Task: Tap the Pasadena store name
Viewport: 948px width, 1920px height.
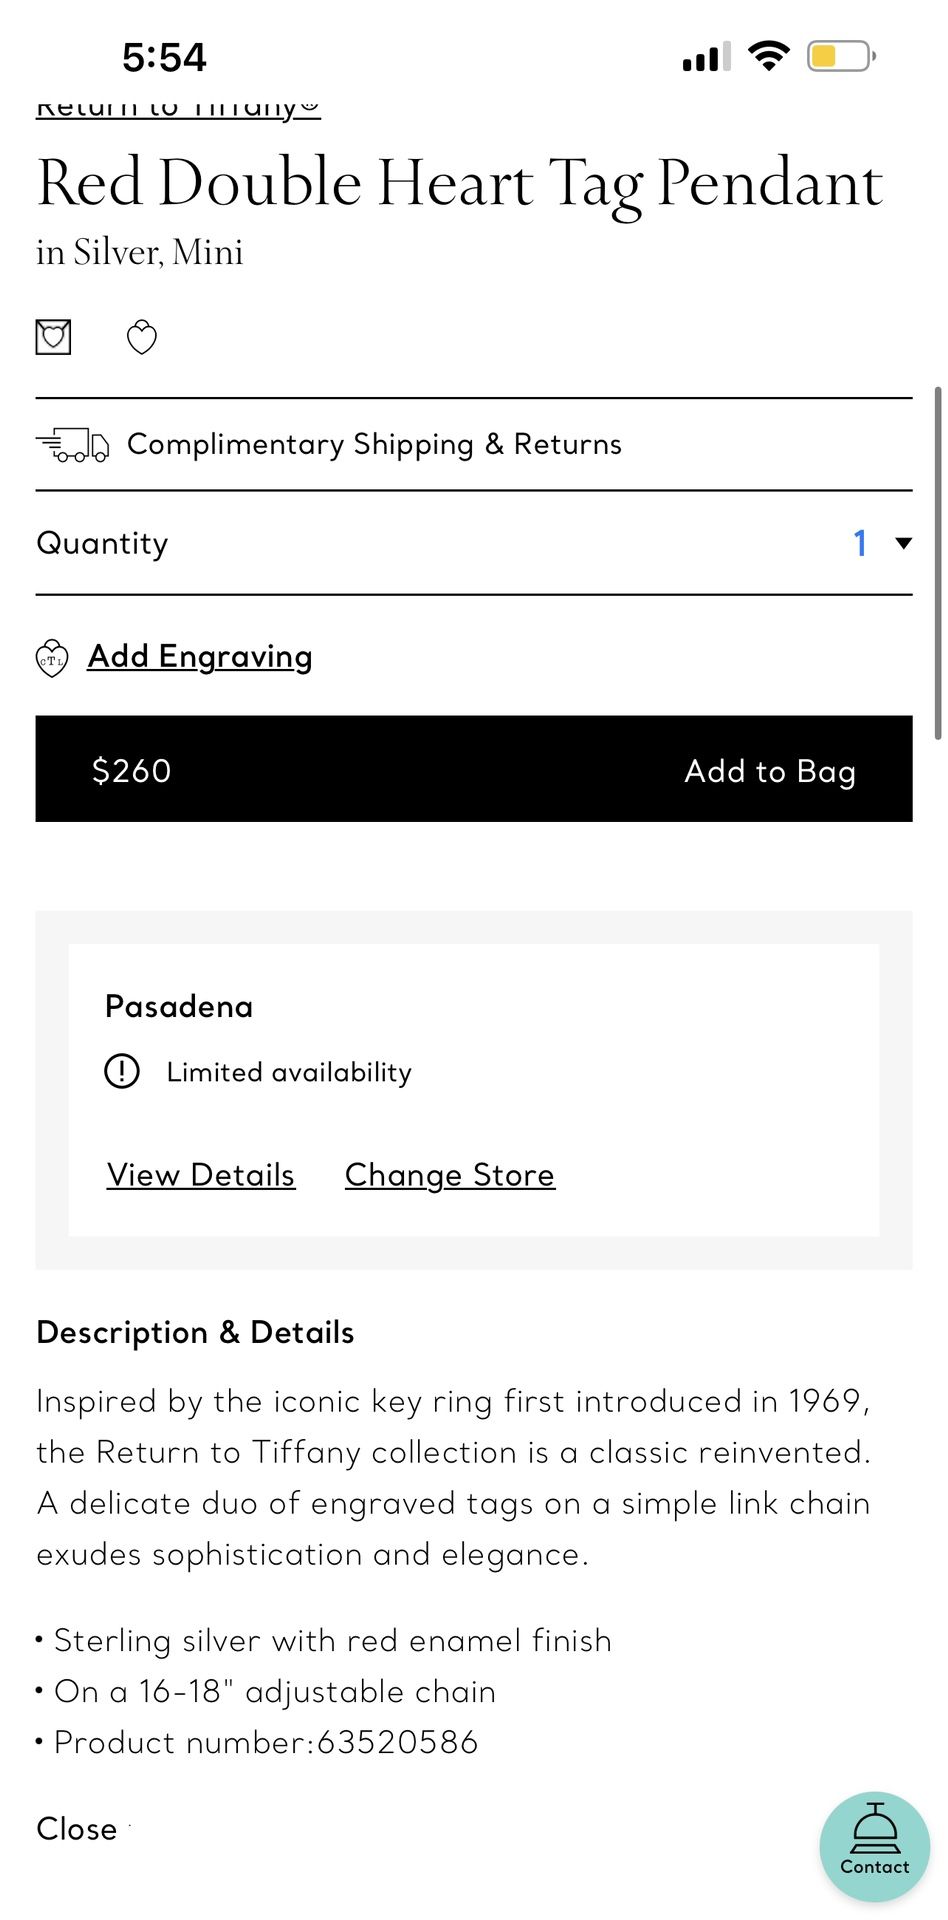Action: tap(179, 1006)
